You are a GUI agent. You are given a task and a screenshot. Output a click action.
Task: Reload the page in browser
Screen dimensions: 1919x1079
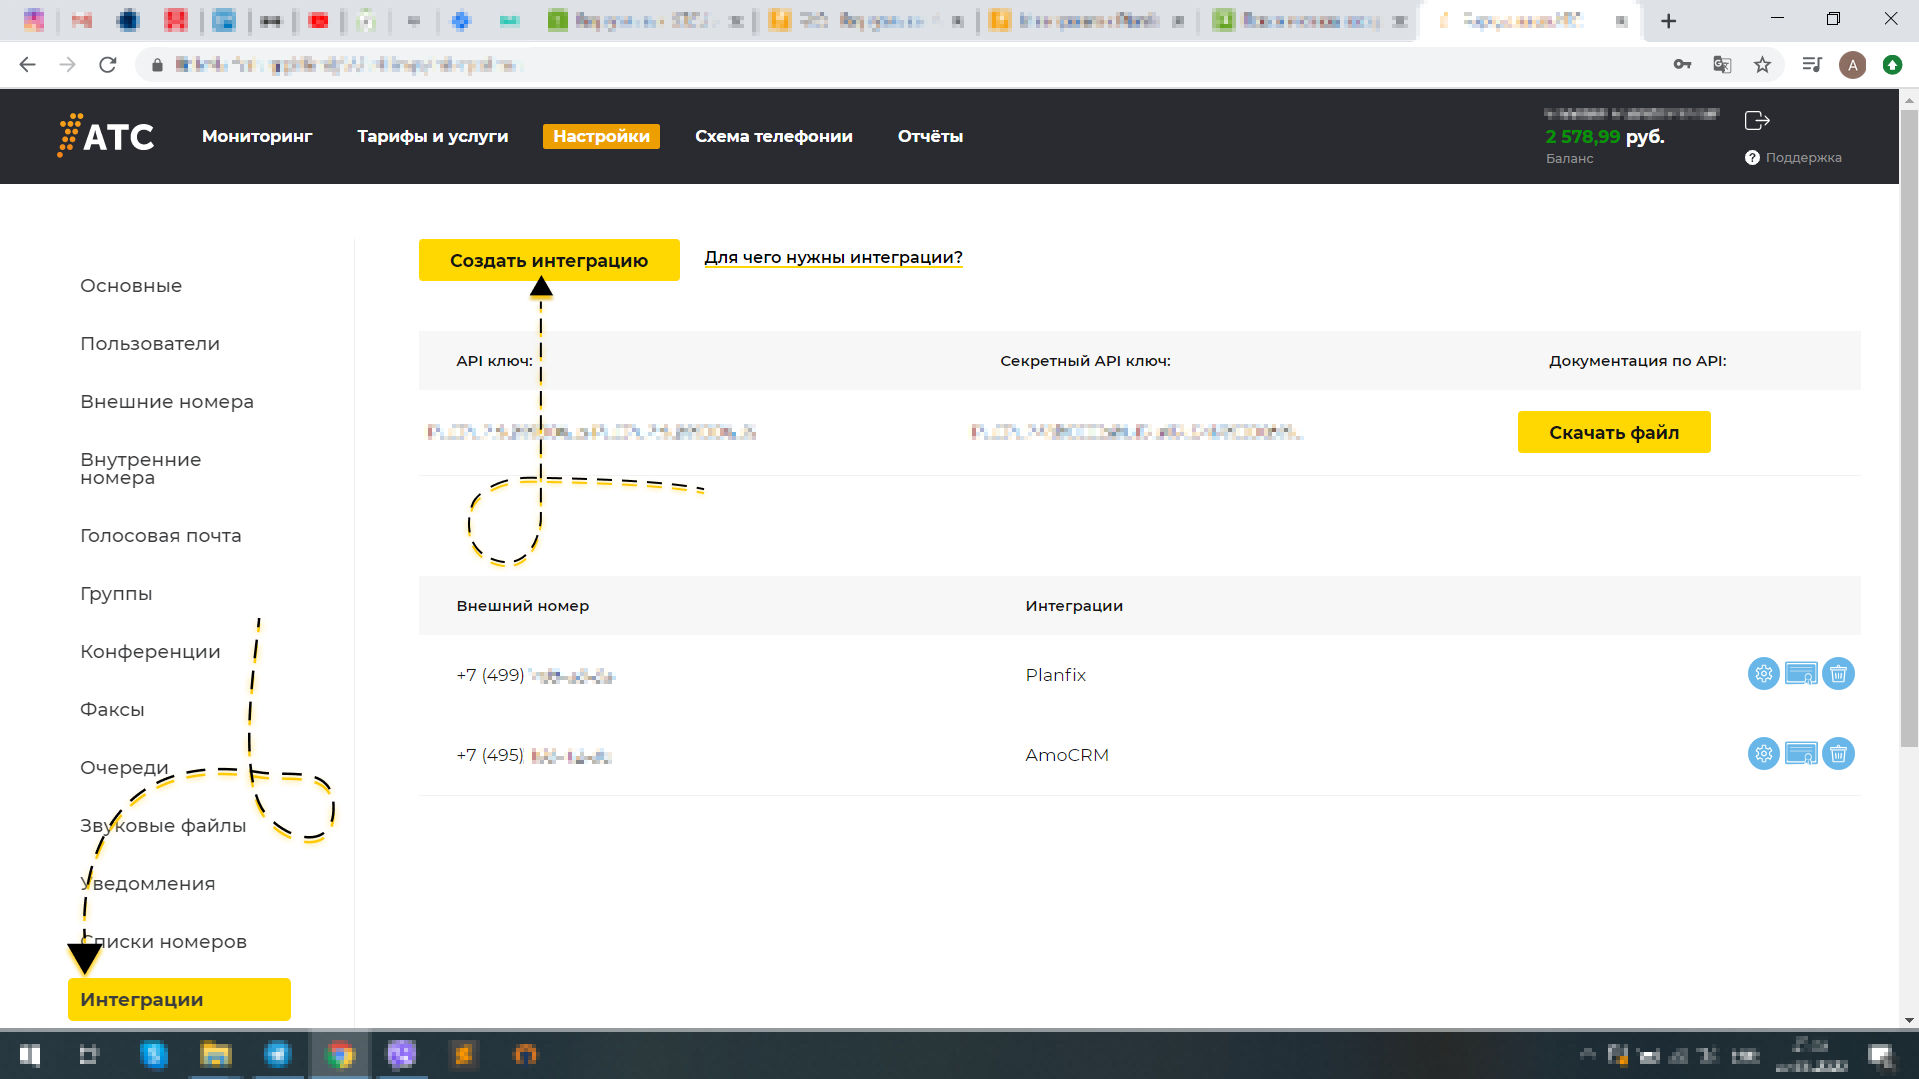tap(108, 65)
